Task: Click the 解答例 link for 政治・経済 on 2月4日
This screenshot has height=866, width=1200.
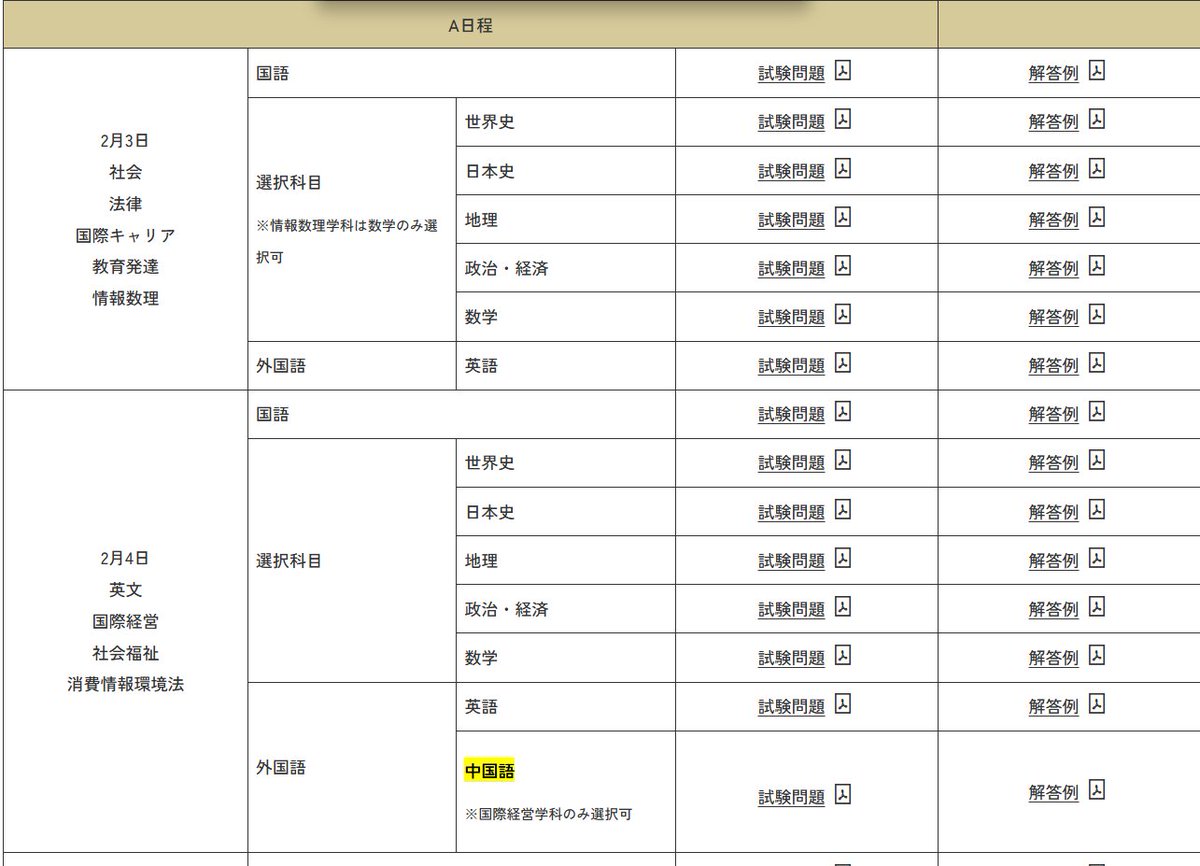Action: coord(1055,608)
